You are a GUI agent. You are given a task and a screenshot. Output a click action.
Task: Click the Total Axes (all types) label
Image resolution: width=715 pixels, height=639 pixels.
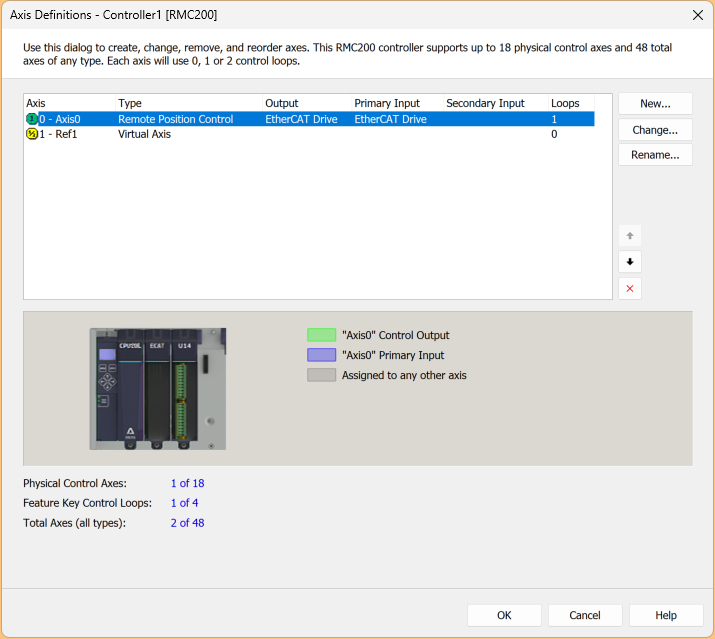[75, 523]
